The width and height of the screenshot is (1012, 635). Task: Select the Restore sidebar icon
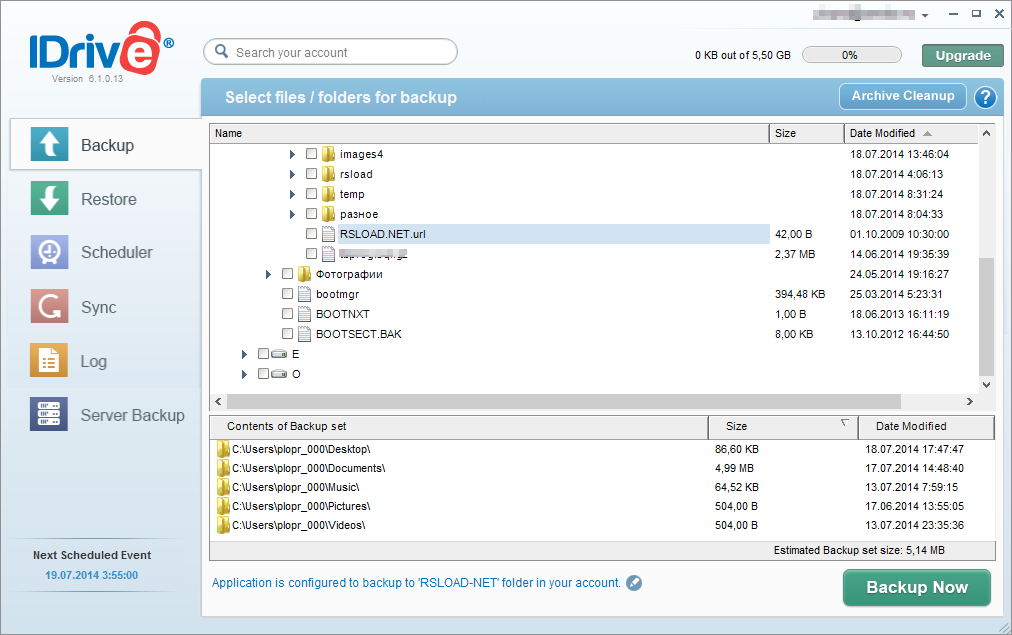(x=49, y=198)
